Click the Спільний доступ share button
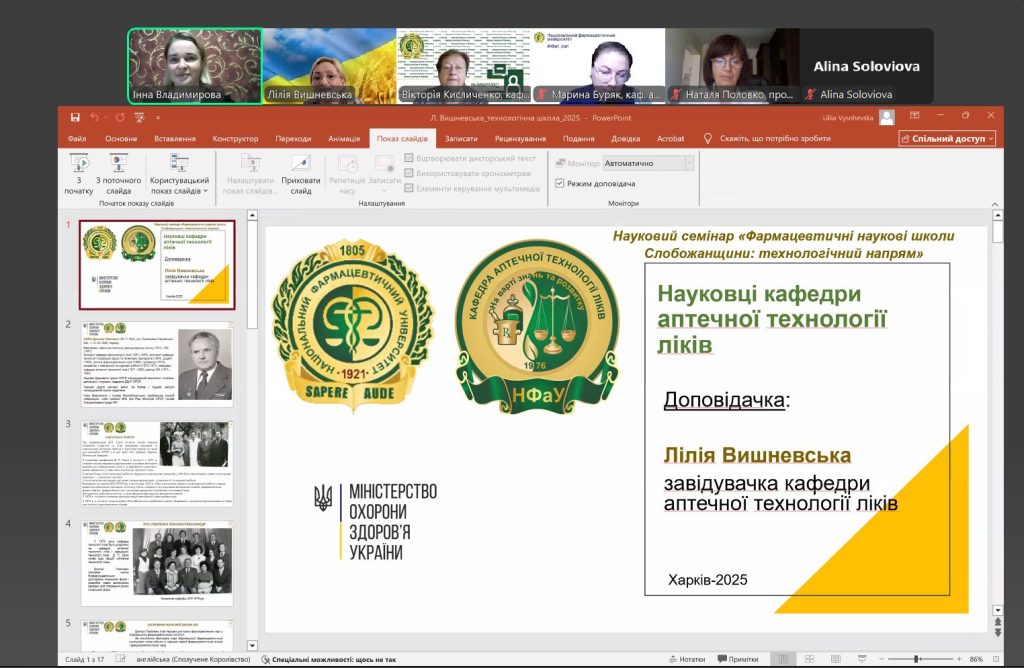The width and height of the screenshot is (1024, 668). pyautogui.click(x=947, y=138)
